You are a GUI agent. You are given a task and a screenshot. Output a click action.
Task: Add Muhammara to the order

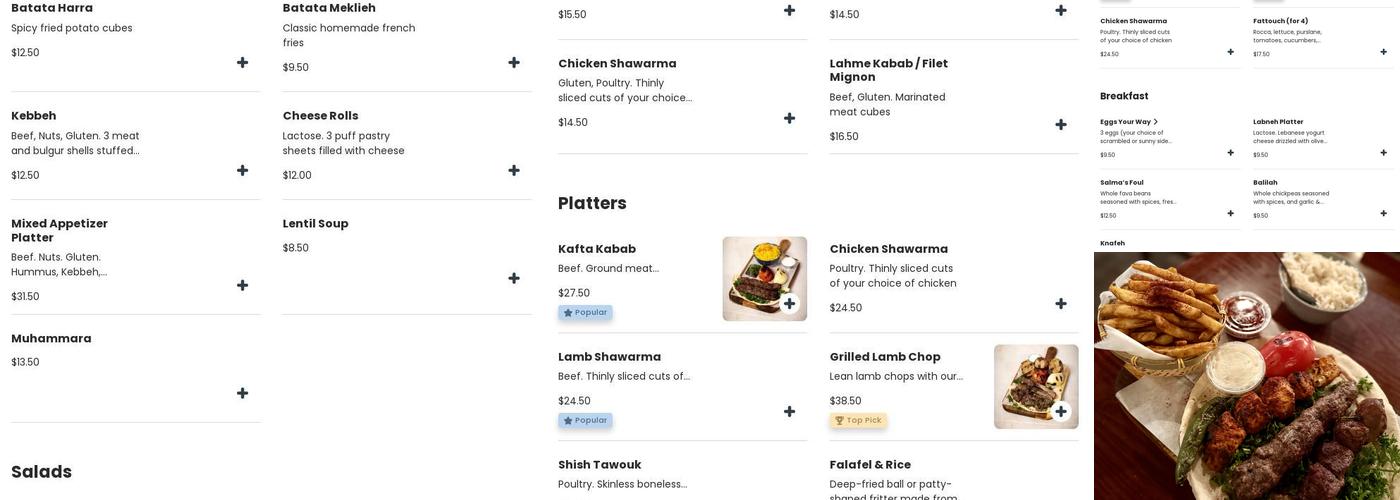coord(242,394)
